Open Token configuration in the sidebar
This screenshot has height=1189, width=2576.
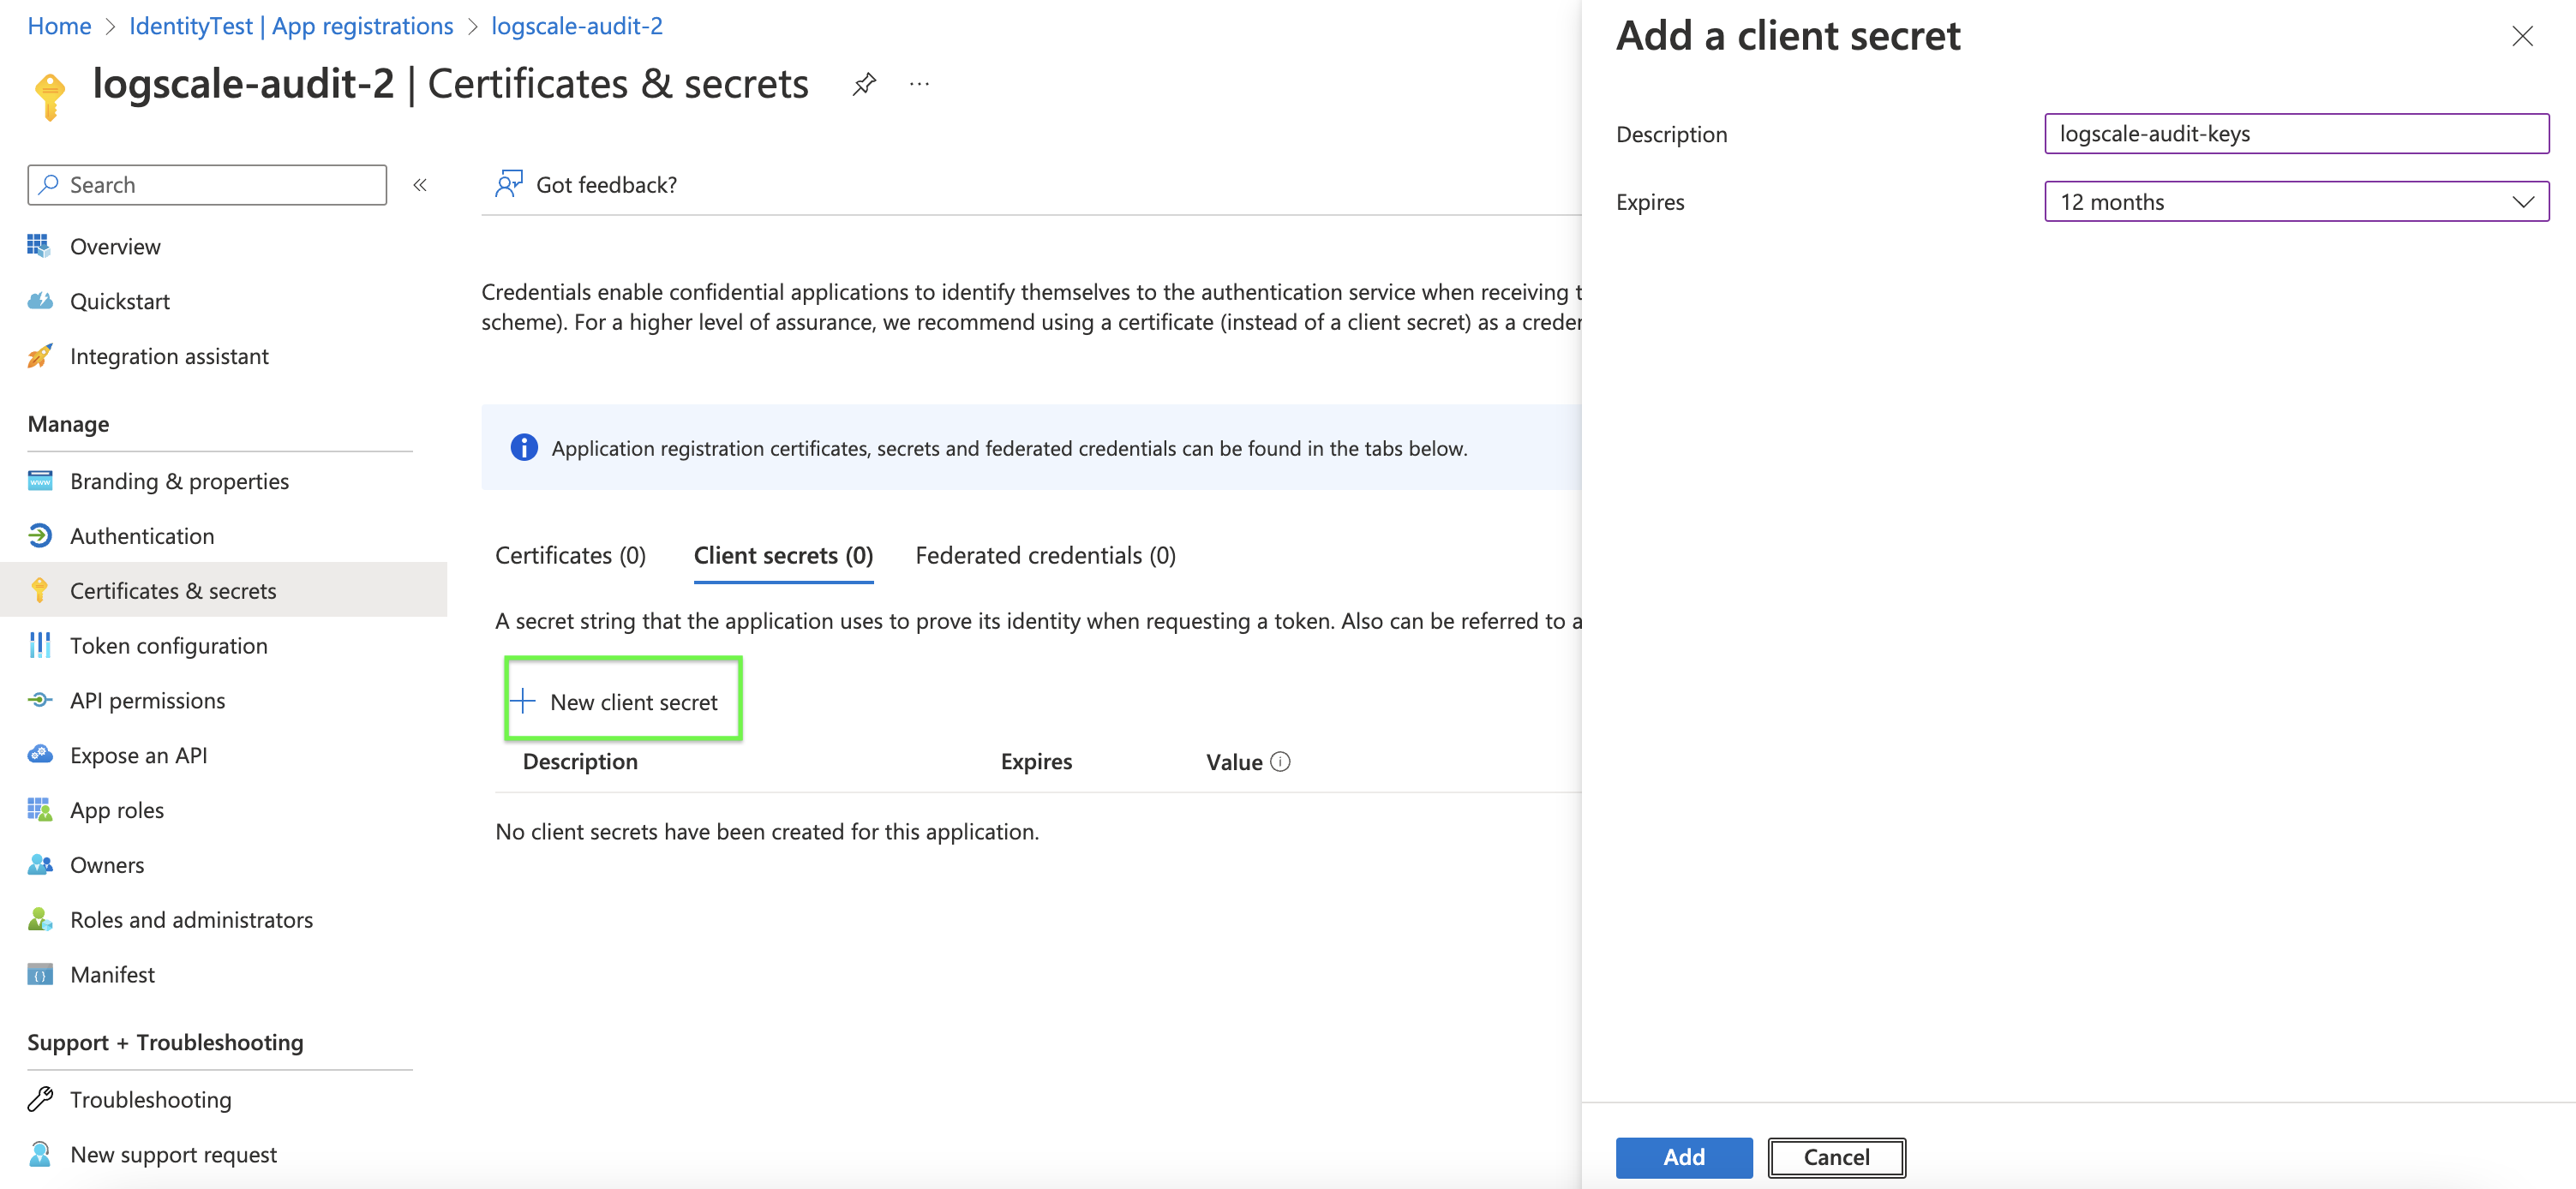(168, 646)
